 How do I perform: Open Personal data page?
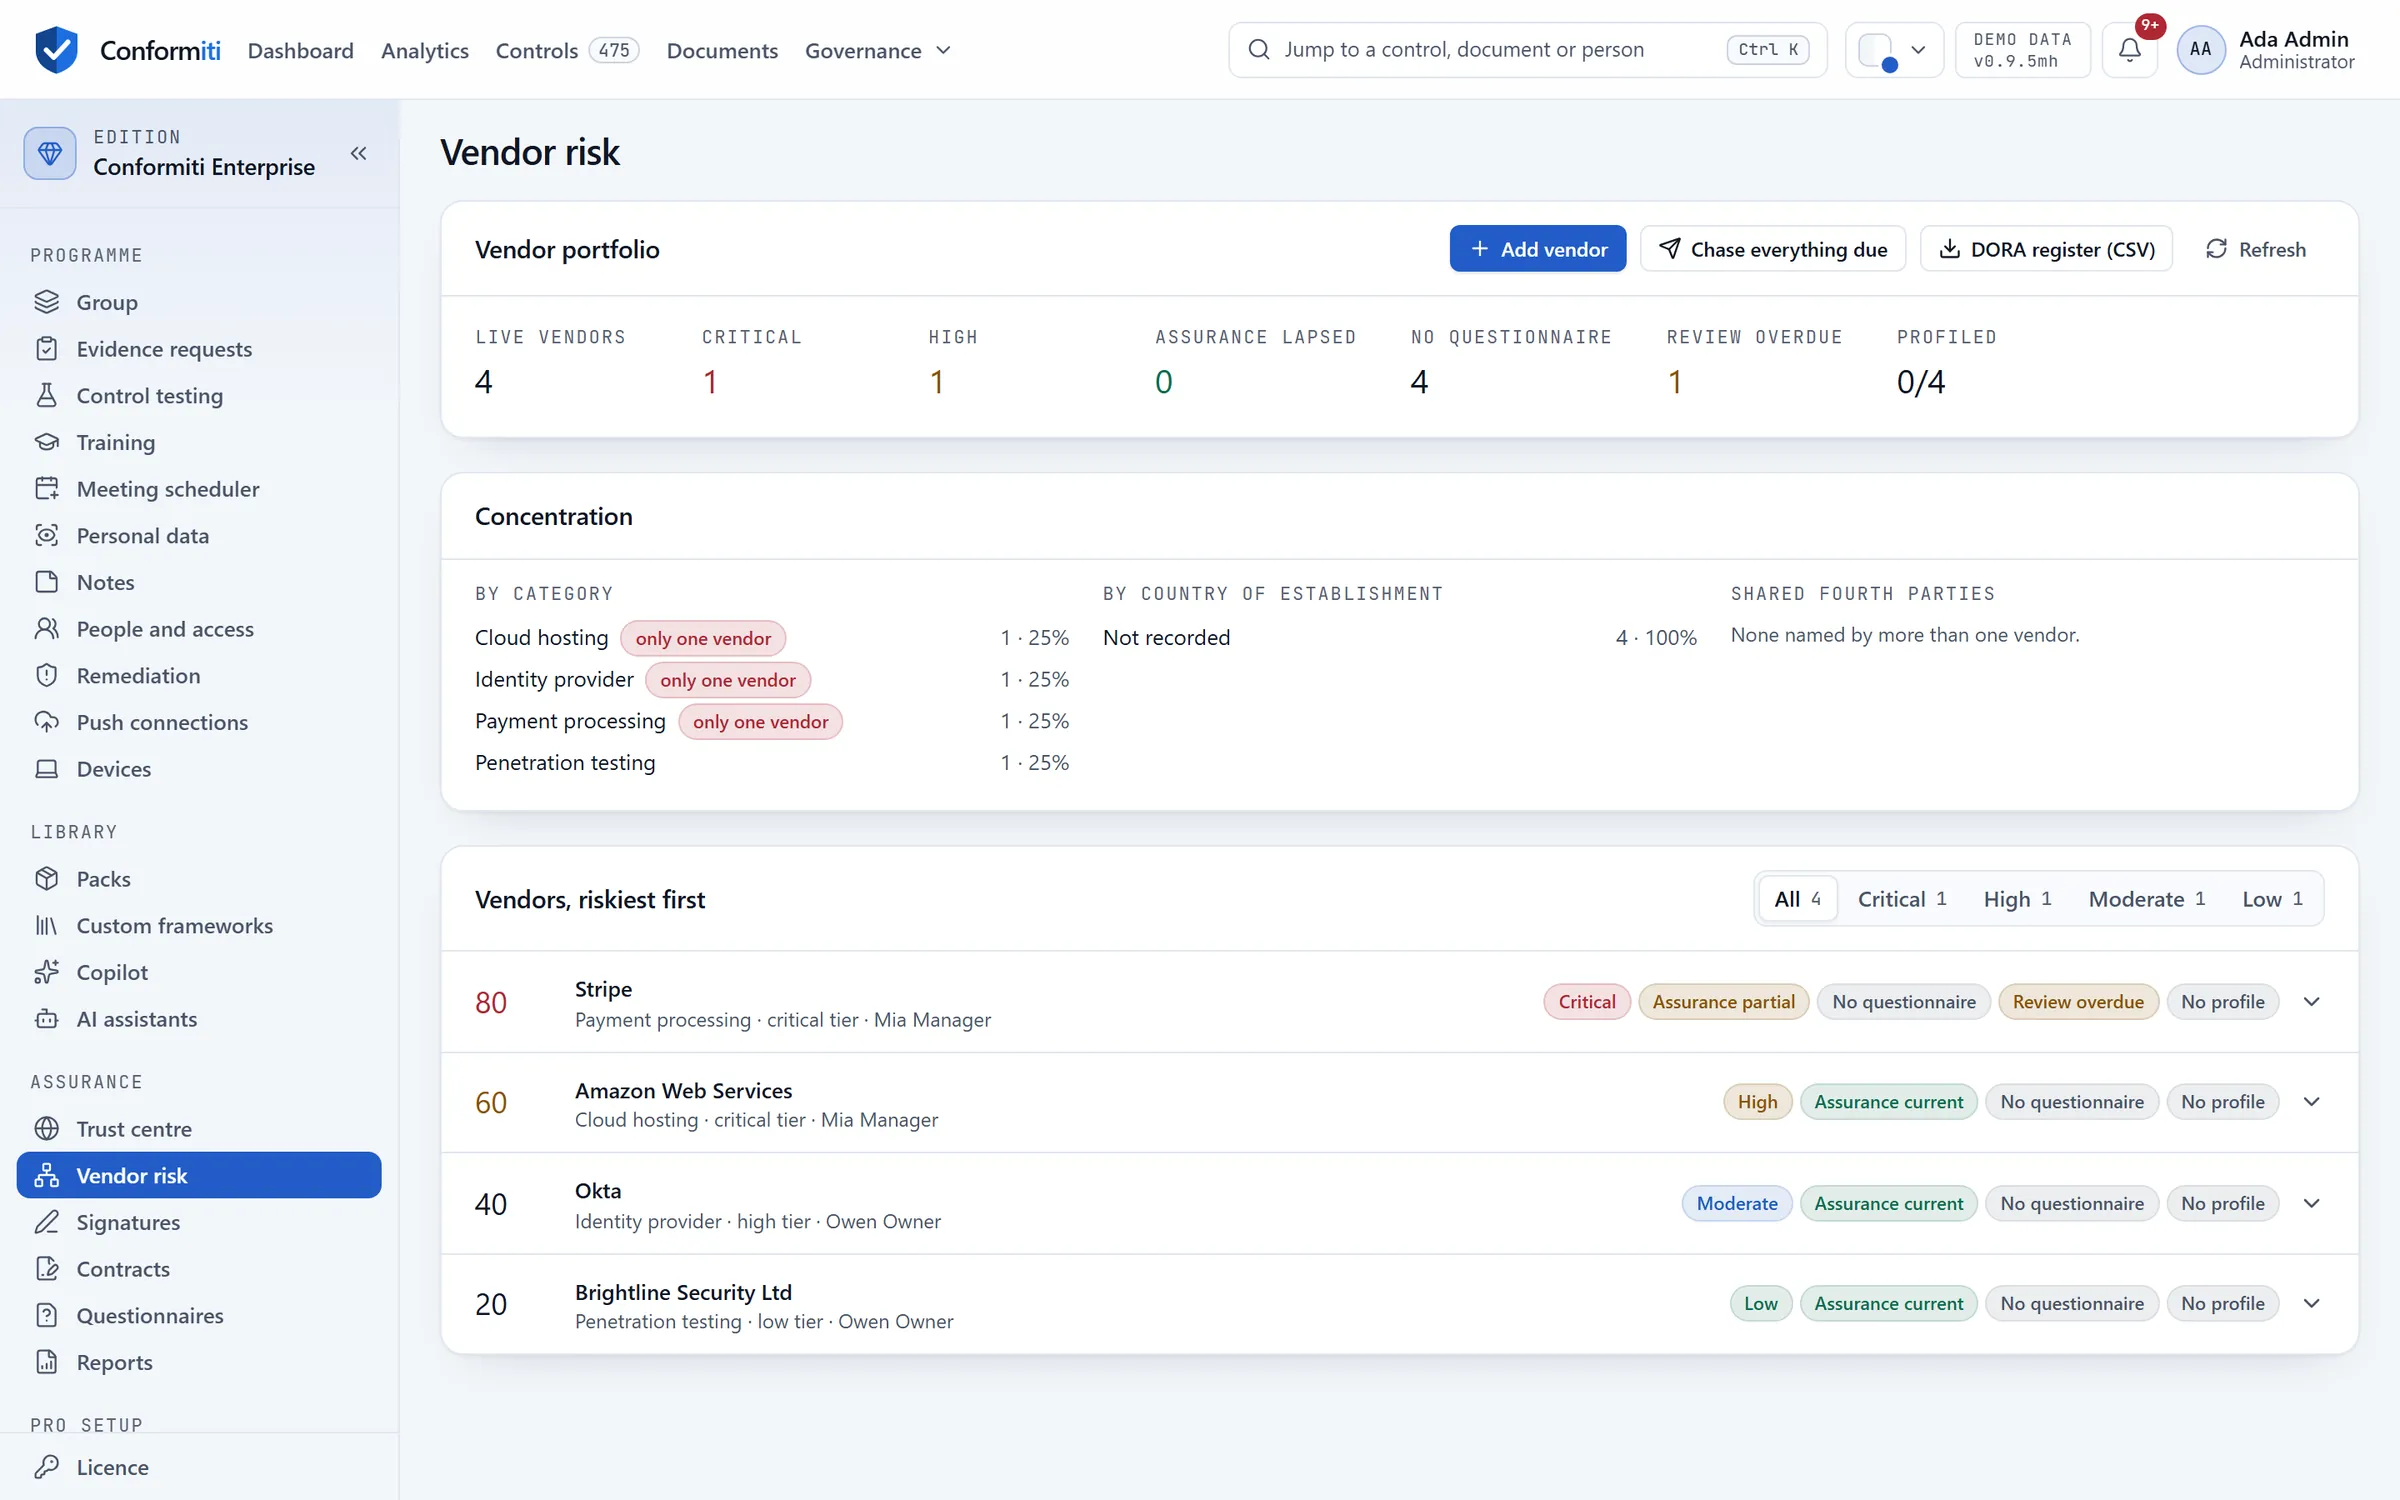coord(199,535)
